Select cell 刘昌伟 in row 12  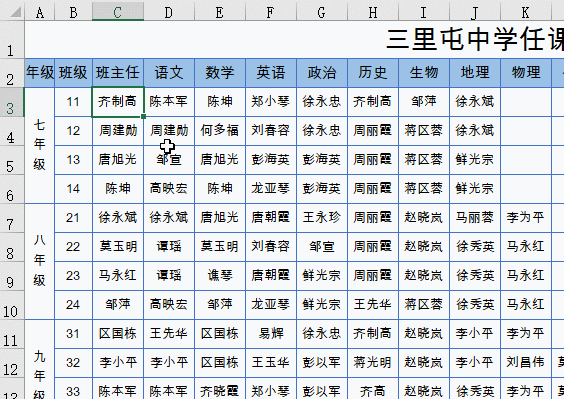(526, 362)
